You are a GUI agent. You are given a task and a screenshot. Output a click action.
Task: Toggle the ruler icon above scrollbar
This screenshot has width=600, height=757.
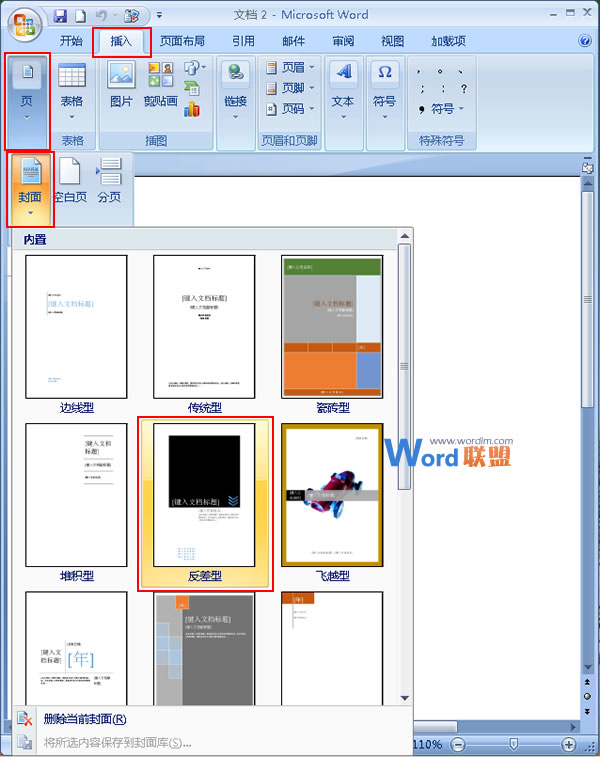587,168
